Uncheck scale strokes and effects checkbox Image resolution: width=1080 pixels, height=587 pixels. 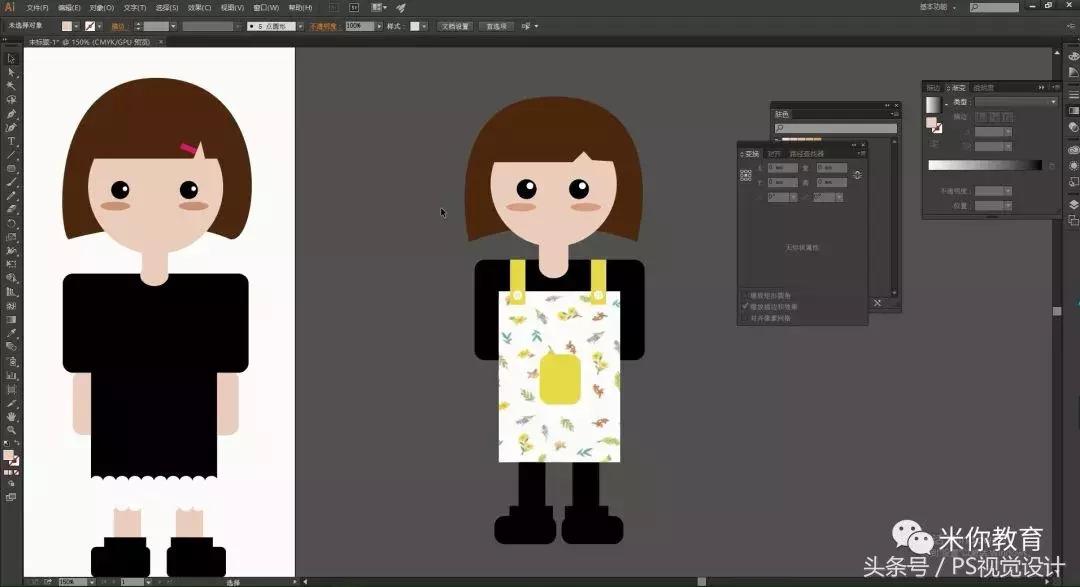click(745, 307)
